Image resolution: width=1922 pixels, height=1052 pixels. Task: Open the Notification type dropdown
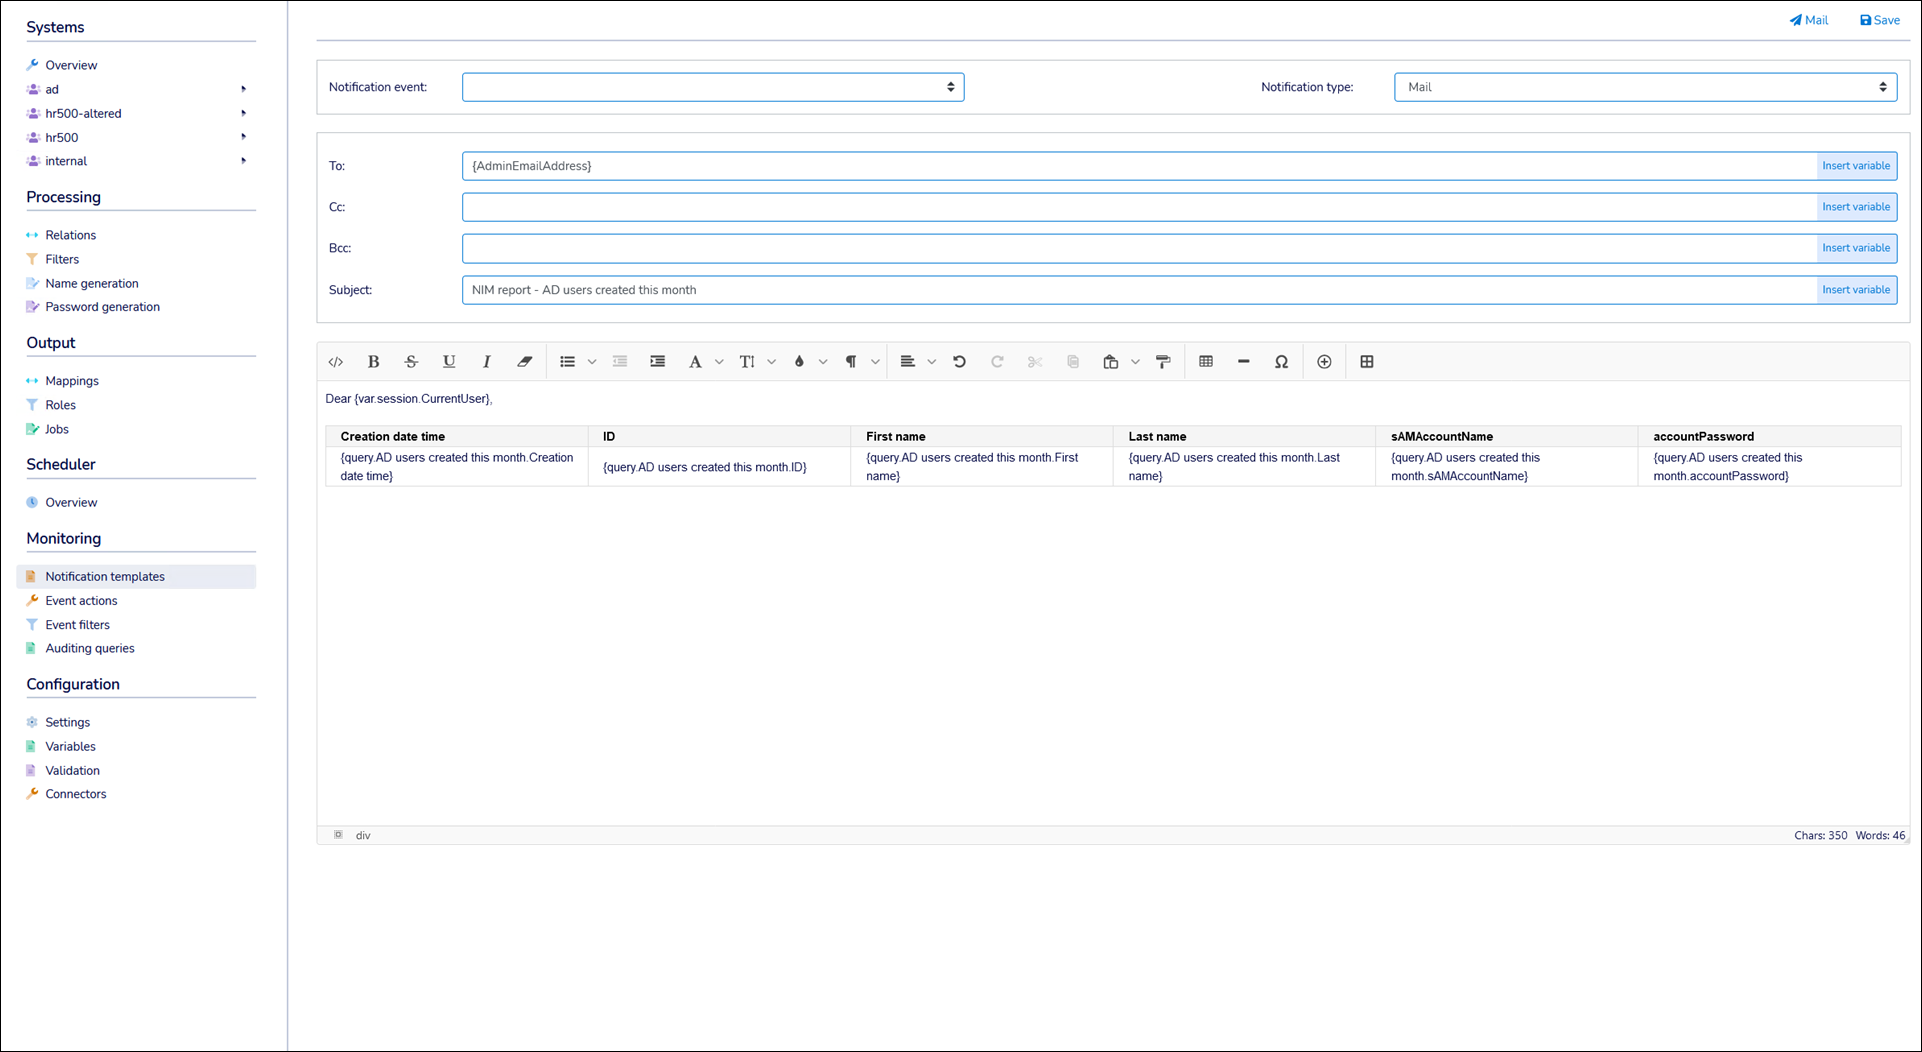tap(1644, 87)
